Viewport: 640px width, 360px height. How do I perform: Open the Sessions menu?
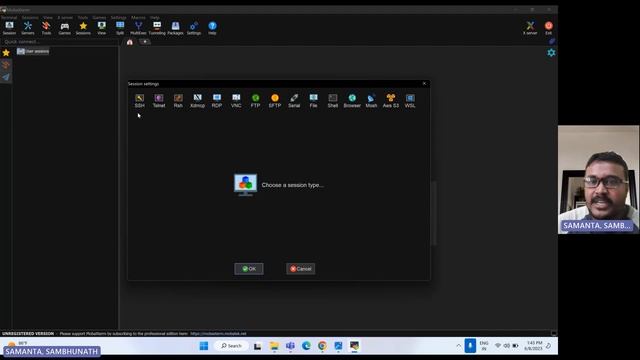[x=30, y=18]
